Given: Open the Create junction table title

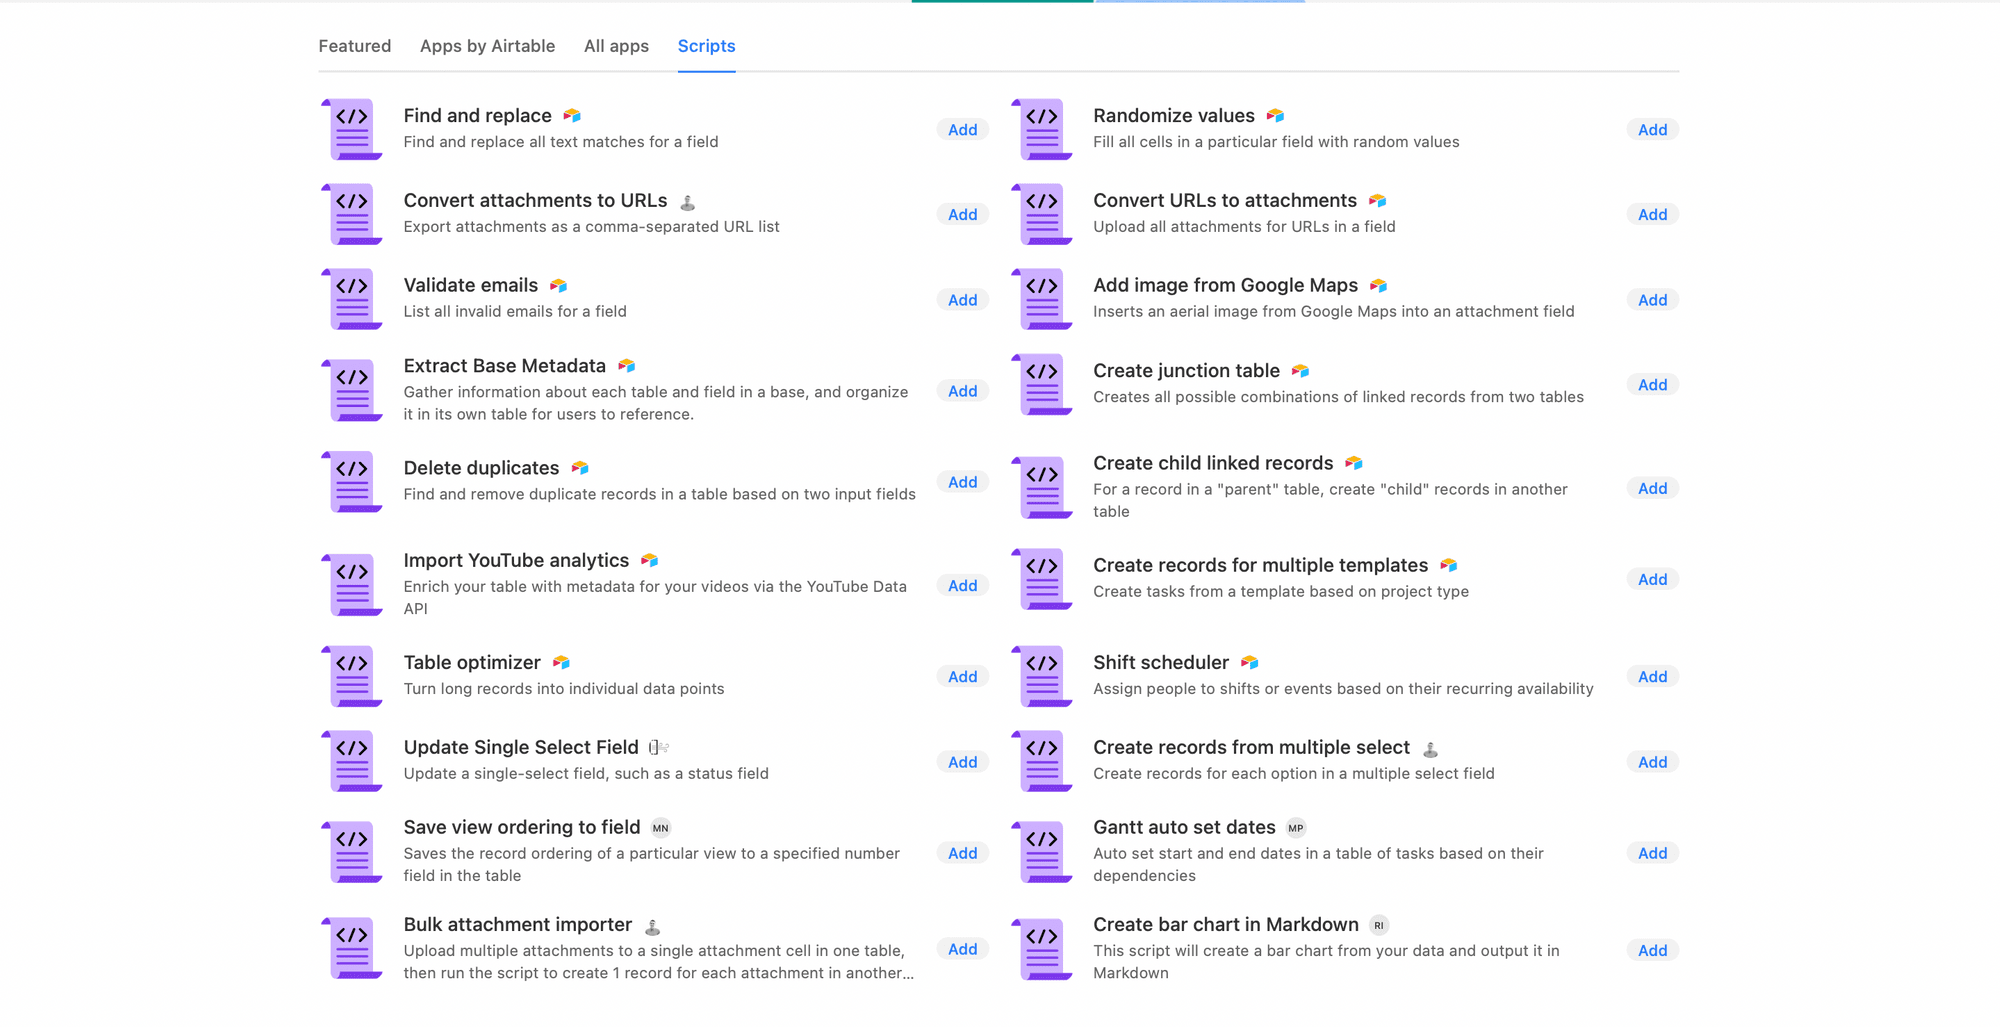Looking at the screenshot, I should [x=1186, y=371].
